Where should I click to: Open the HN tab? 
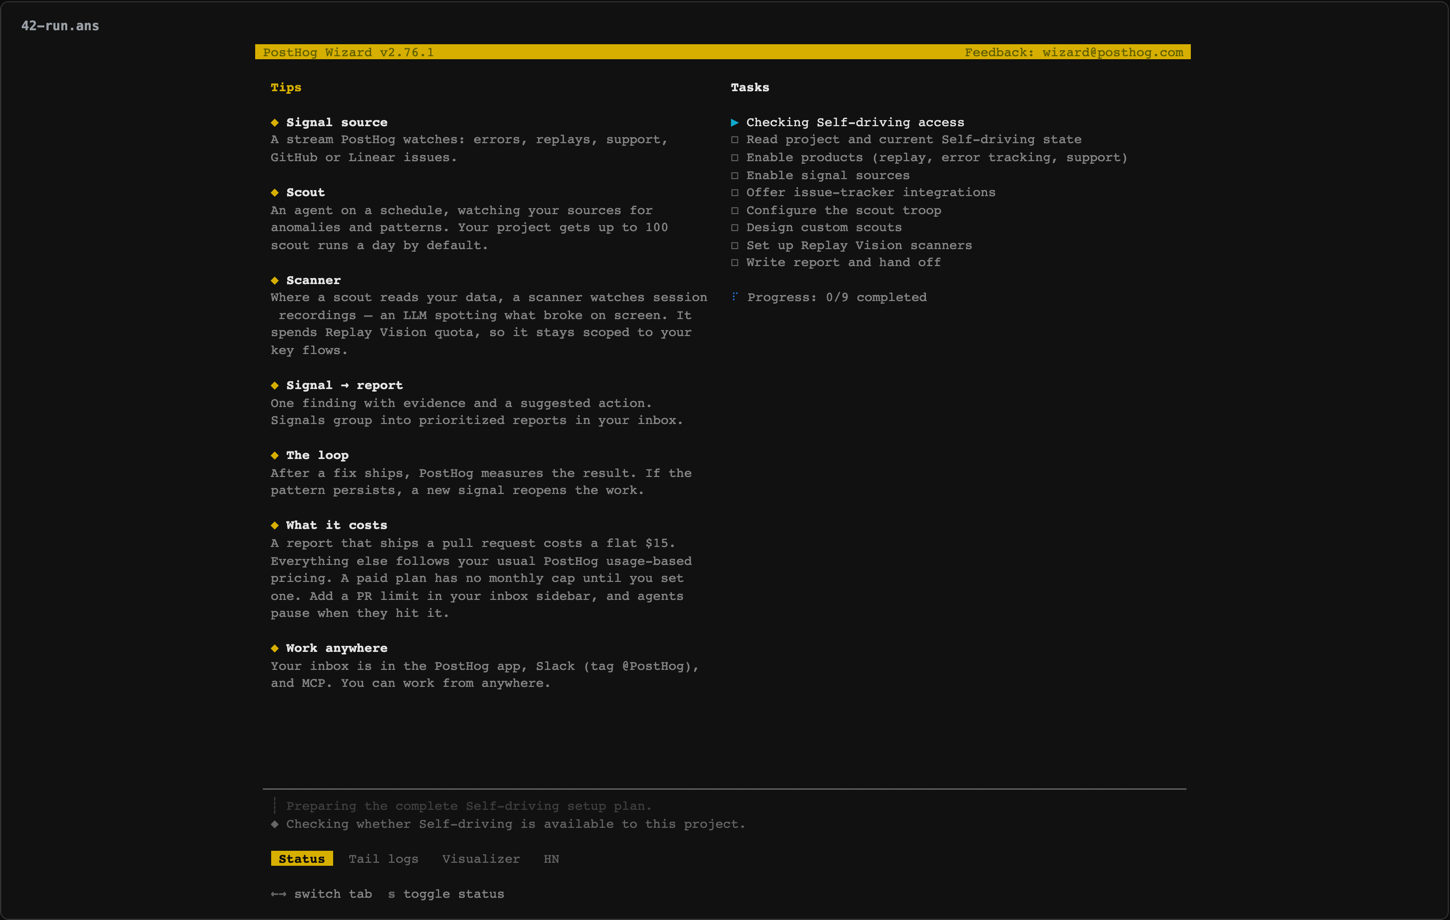click(x=551, y=859)
